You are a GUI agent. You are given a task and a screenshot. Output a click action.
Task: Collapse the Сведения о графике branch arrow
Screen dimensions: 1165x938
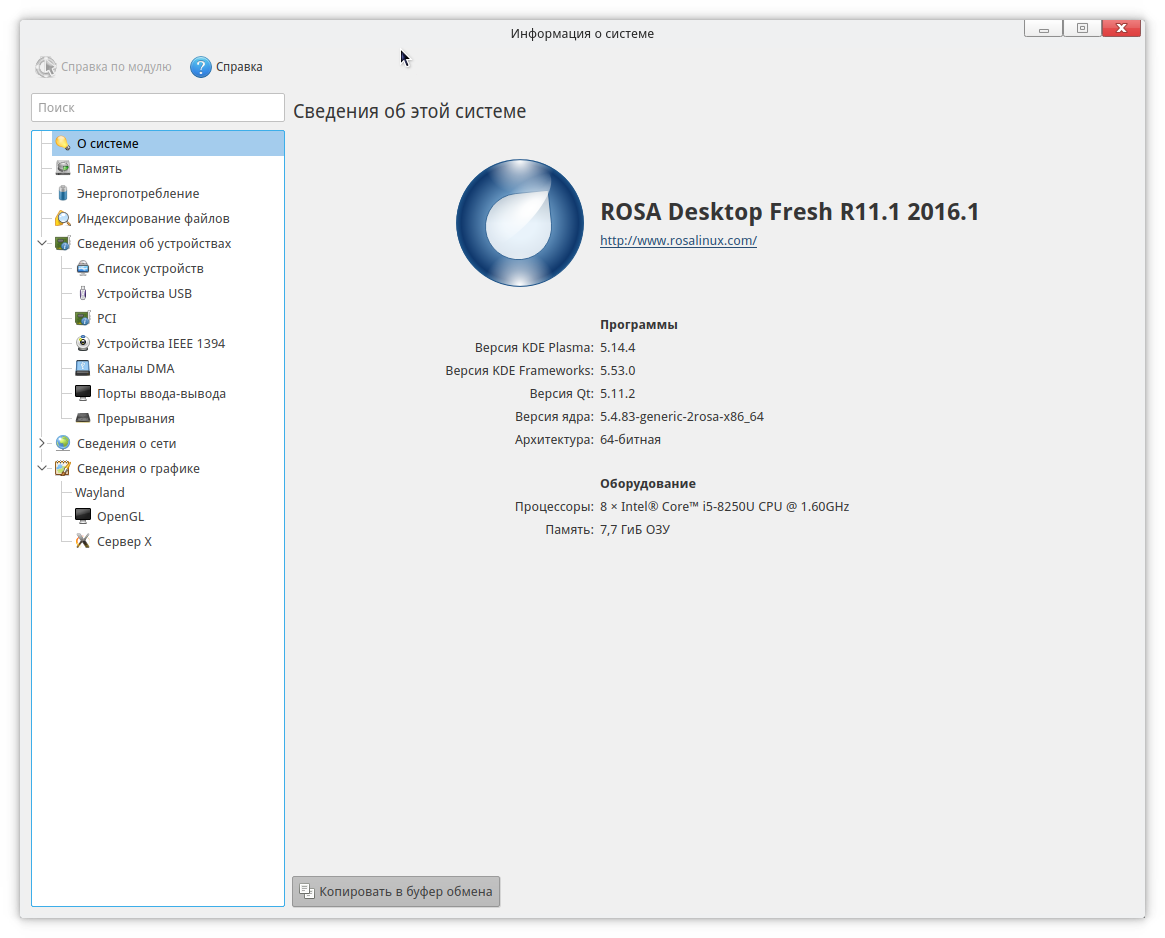pos(42,468)
